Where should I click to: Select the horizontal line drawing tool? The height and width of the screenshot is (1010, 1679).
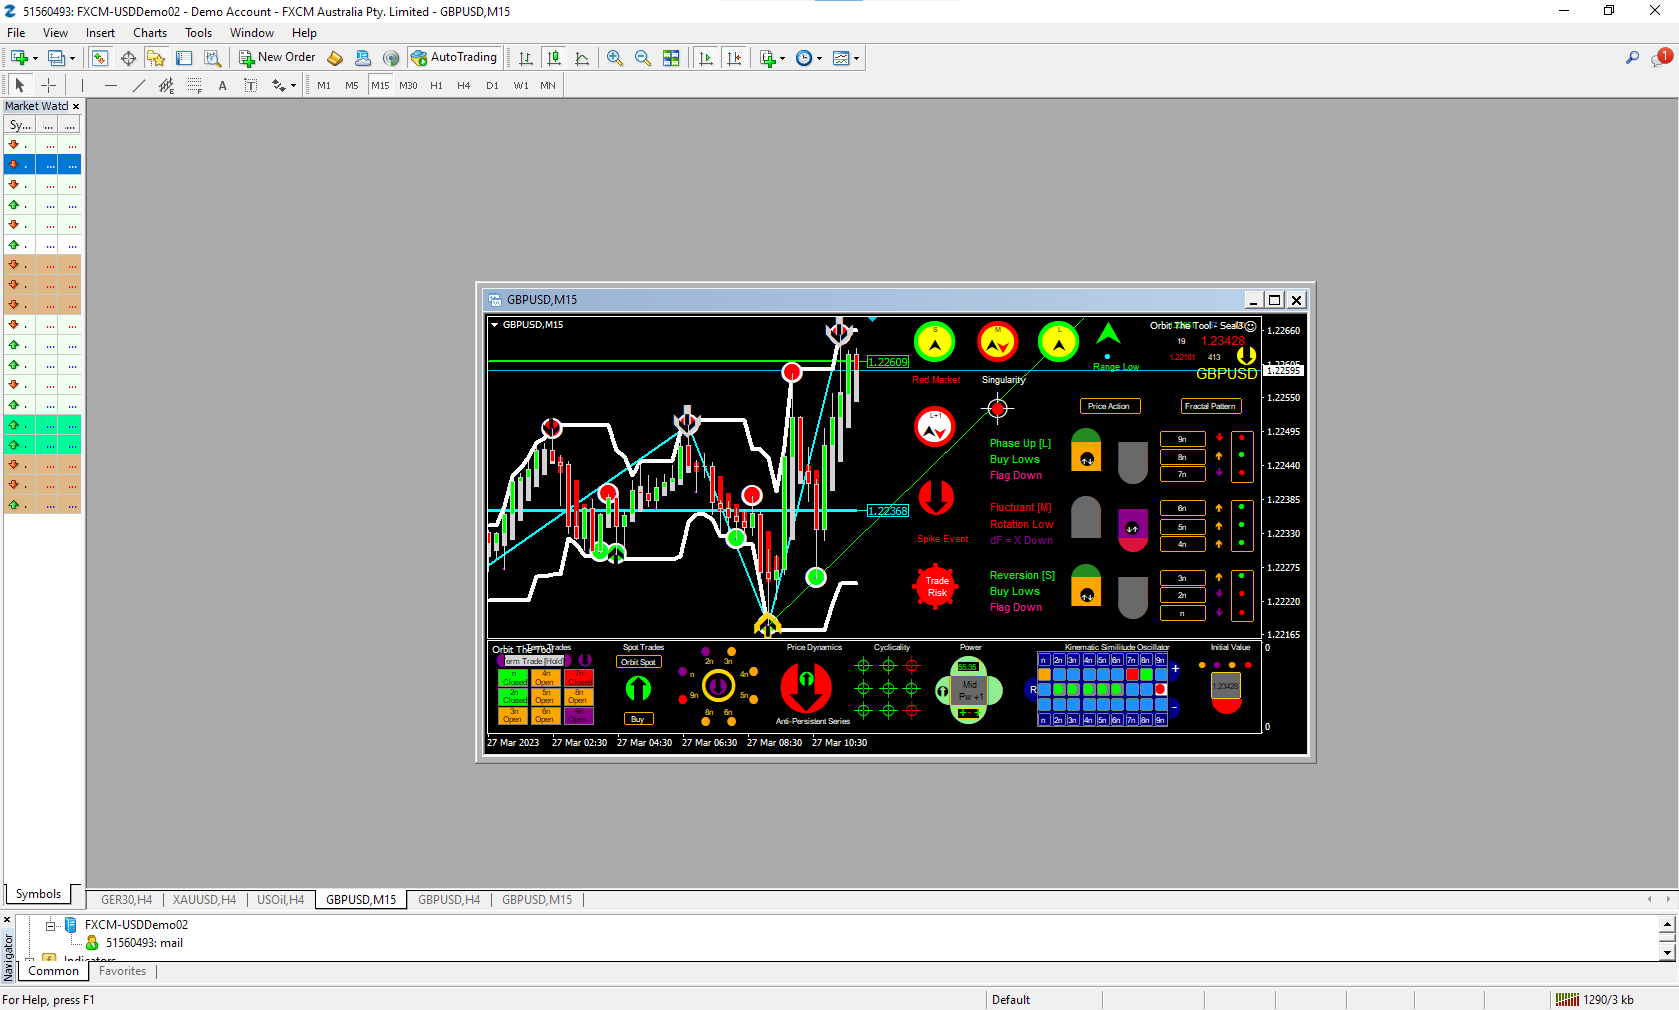(x=111, y=86)
